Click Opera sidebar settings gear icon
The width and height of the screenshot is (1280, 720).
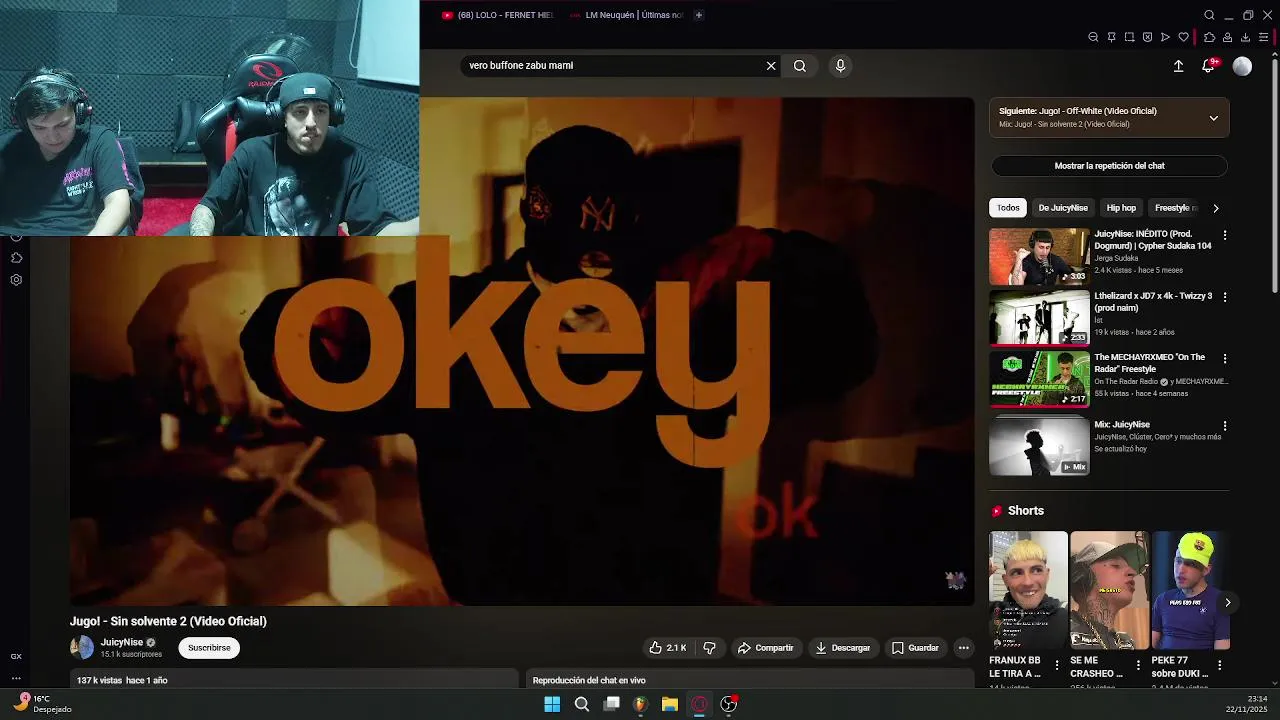(x=16, y=280)
